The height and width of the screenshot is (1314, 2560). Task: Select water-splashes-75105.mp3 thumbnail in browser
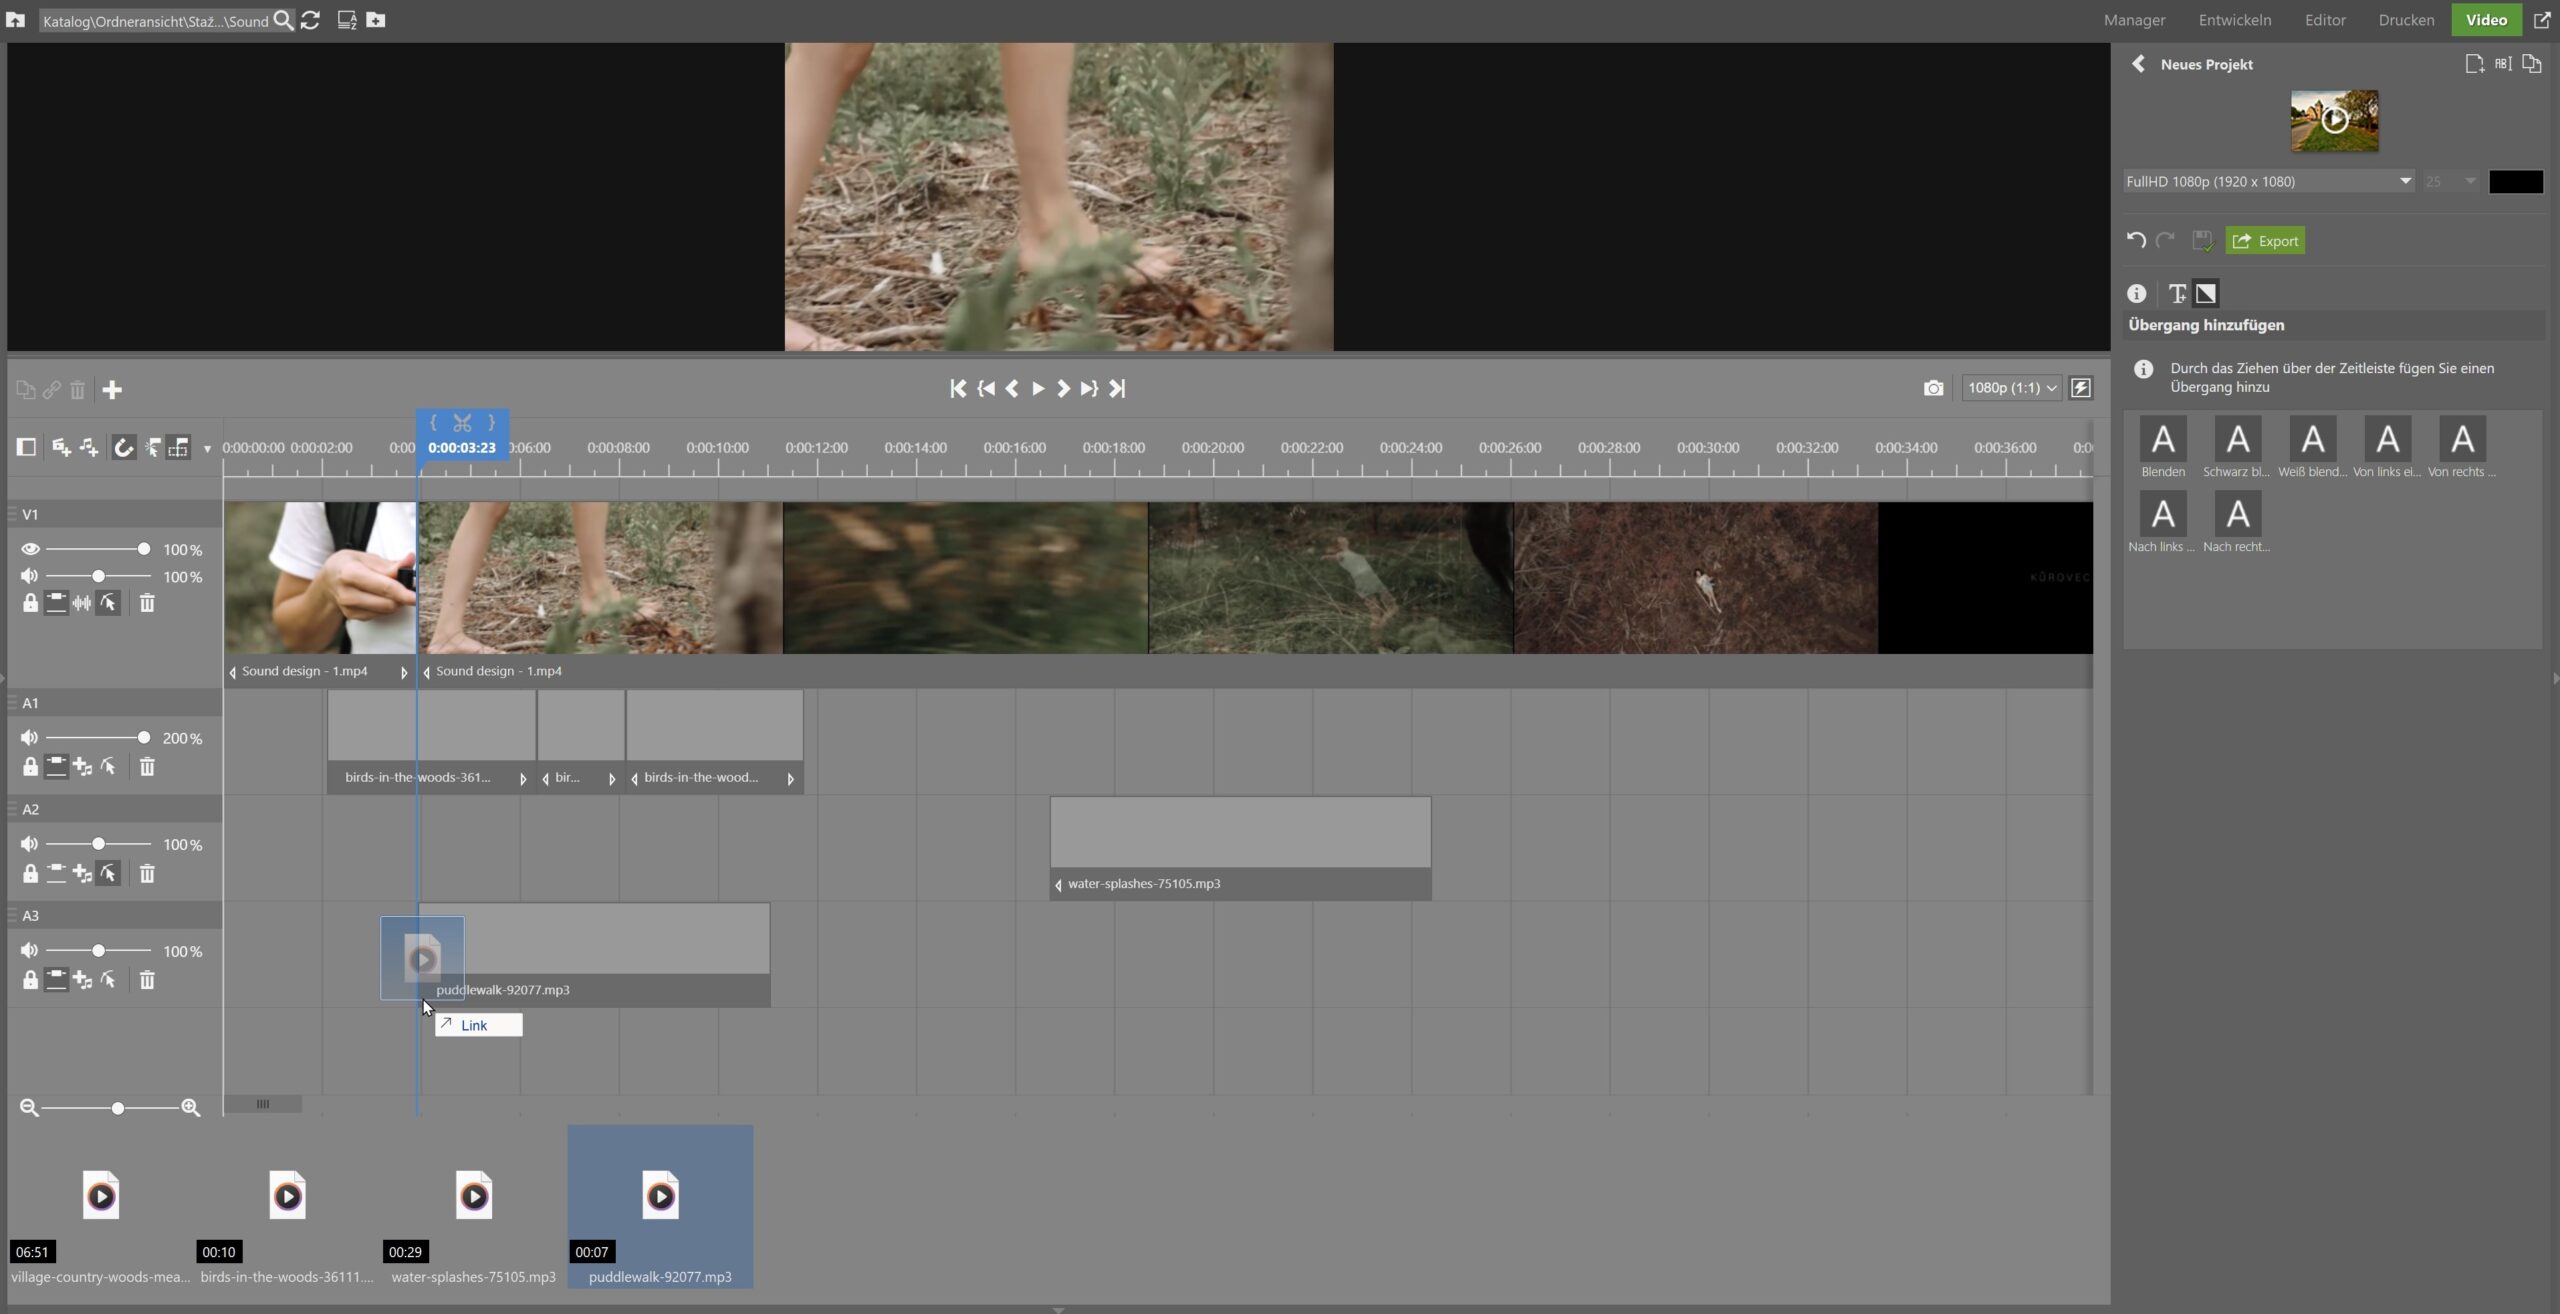pos(474,1196)
